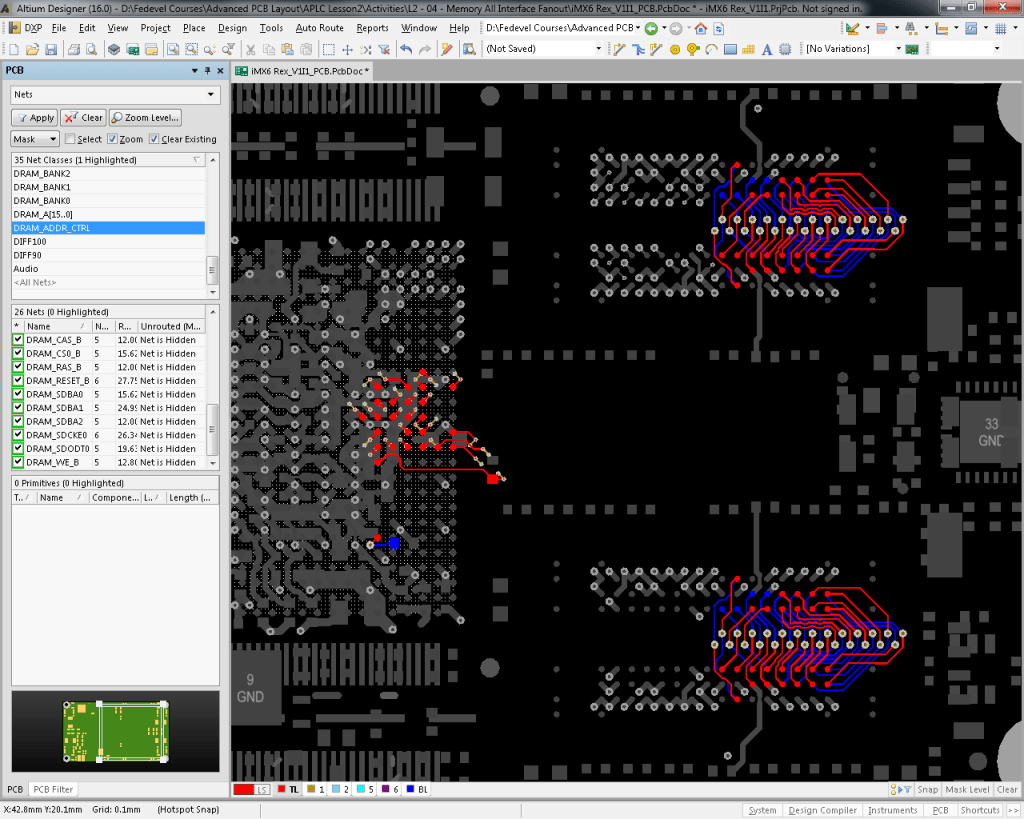
Task: Select the DIFF100 net class
Action: [x=30, y=242]
